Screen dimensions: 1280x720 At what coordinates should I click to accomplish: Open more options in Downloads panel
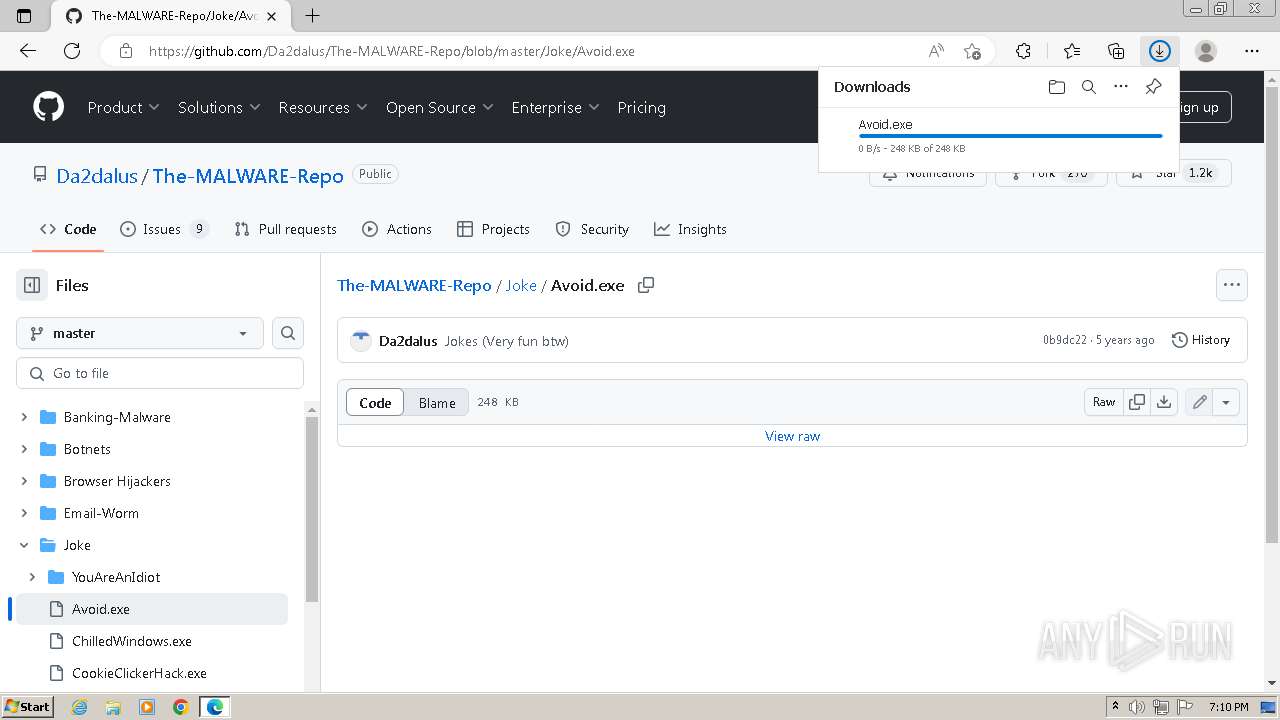coord(1121,87)
